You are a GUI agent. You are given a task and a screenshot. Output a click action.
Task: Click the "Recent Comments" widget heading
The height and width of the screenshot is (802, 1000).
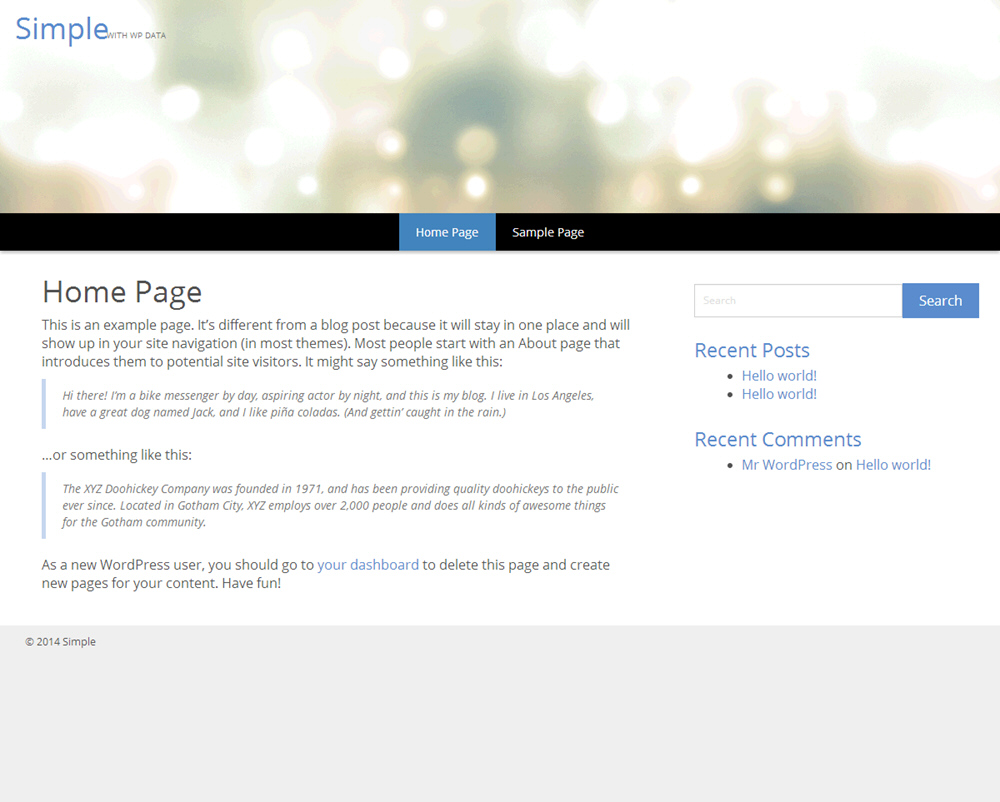(777, 439)
